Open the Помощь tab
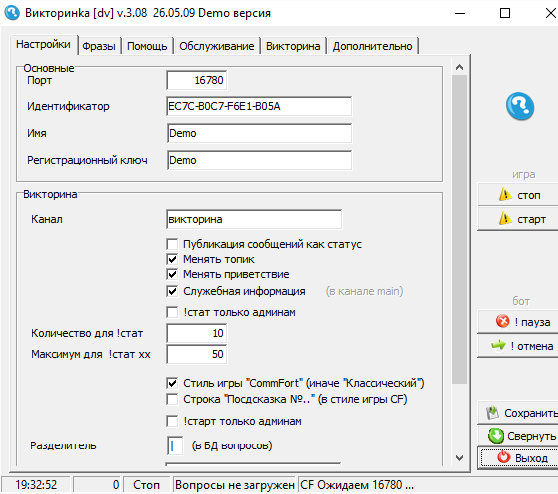 coord(147,46)
